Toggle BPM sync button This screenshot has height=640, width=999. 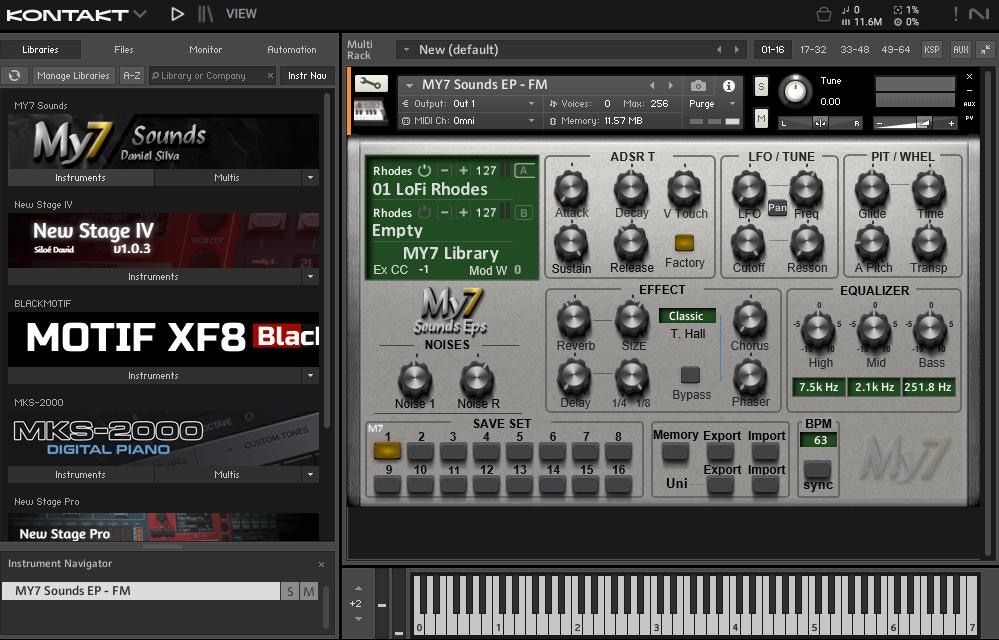(817, 469)
